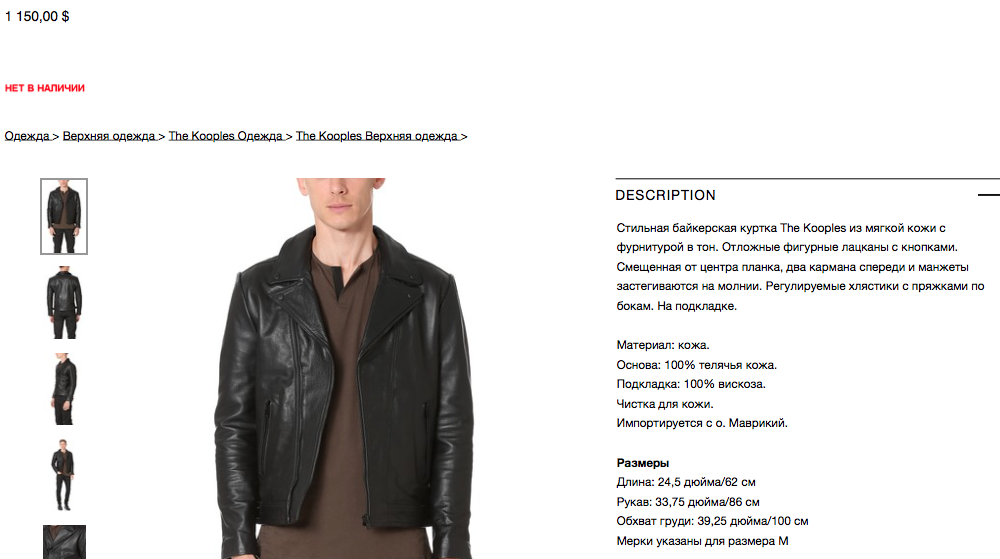Click the Длина measurement line
Viewport: 1000px width, 559px height.
tap(686, 482)
